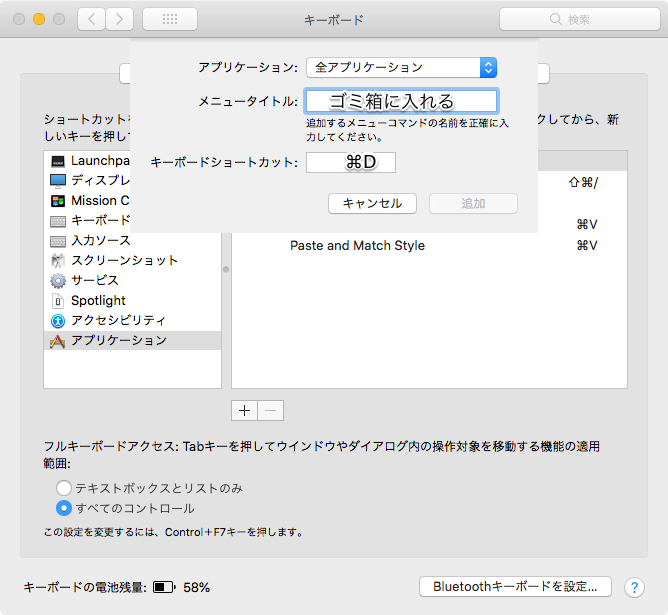
Task: Click the Launchpad icon in the sidebar list
Action: click(58, 161)
